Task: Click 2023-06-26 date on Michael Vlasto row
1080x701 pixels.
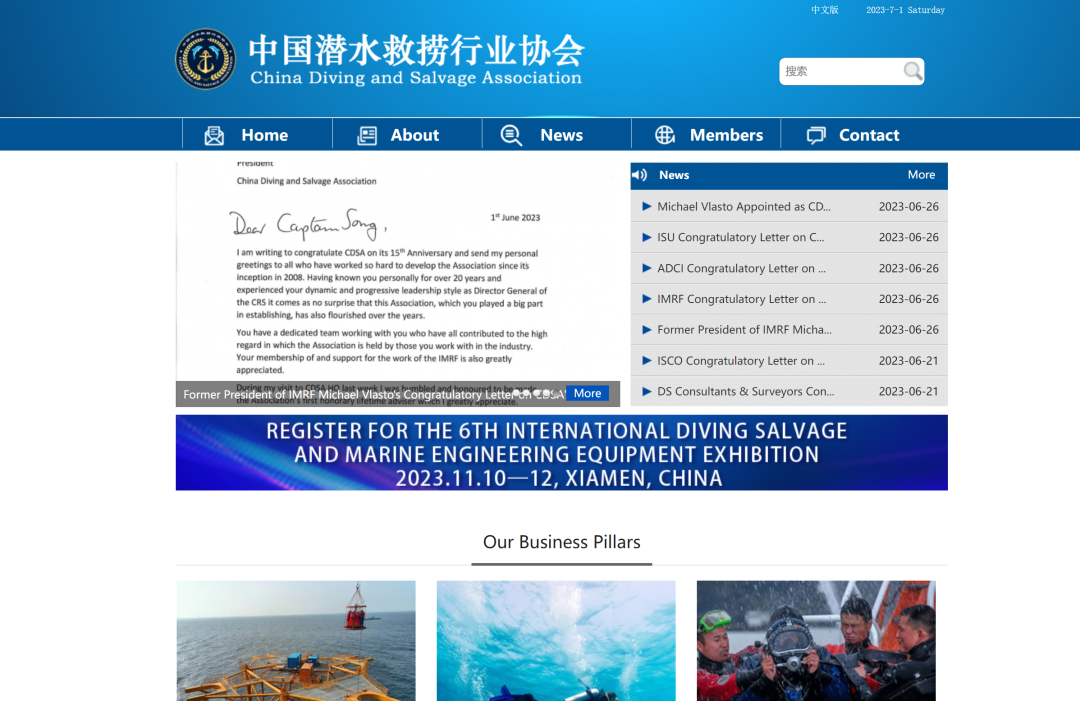Action: [908, 207]
